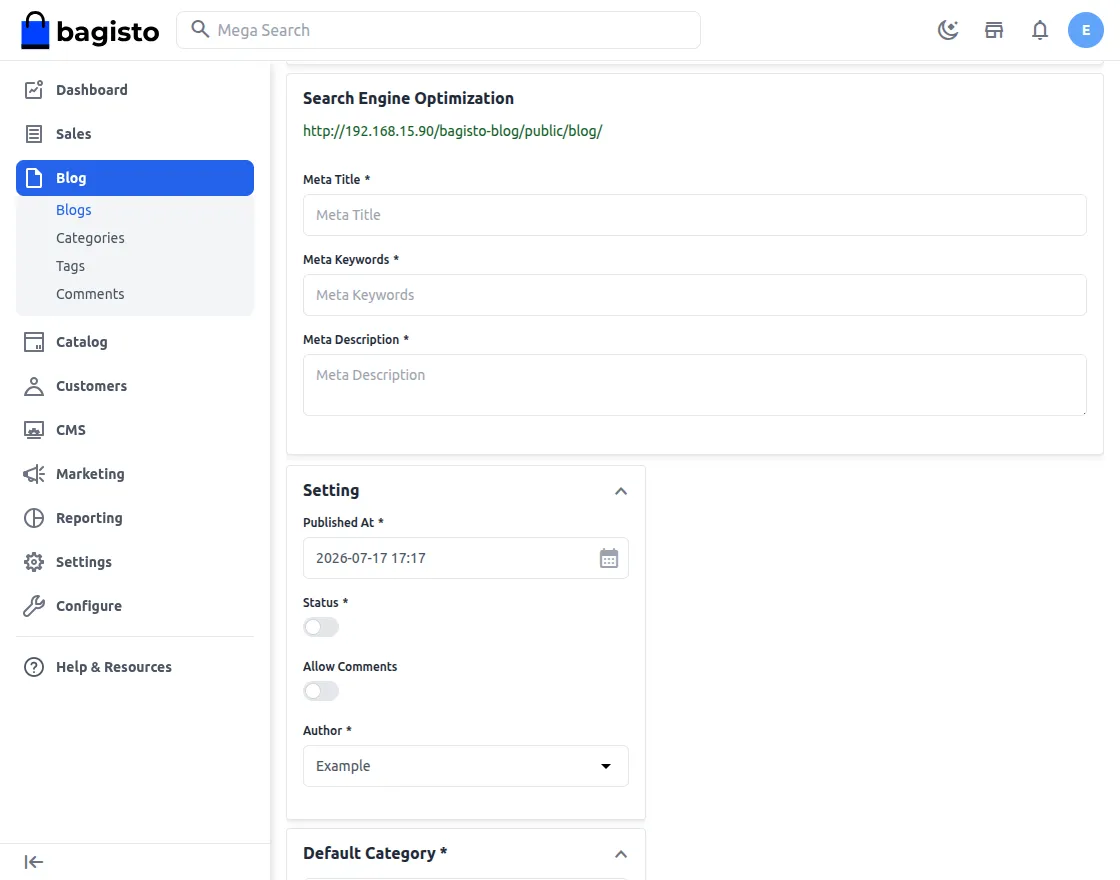Screen dimensions: 1120x880
Task: Click the Blog document icon
Action: click(x=34, y=178)
